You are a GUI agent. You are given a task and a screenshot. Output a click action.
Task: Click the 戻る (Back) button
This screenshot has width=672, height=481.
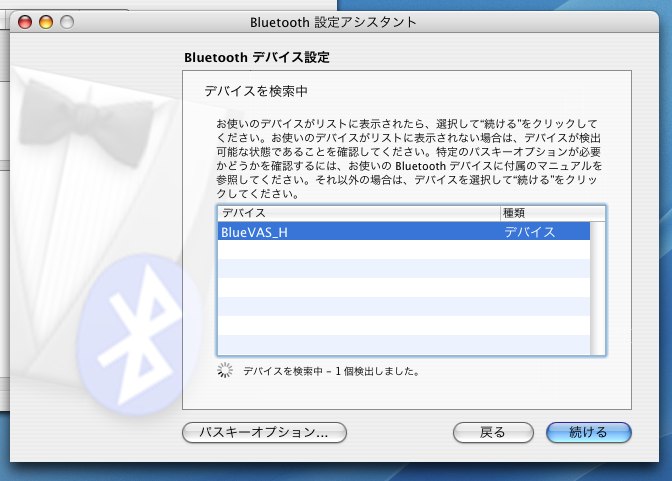(x=493, y=432)
